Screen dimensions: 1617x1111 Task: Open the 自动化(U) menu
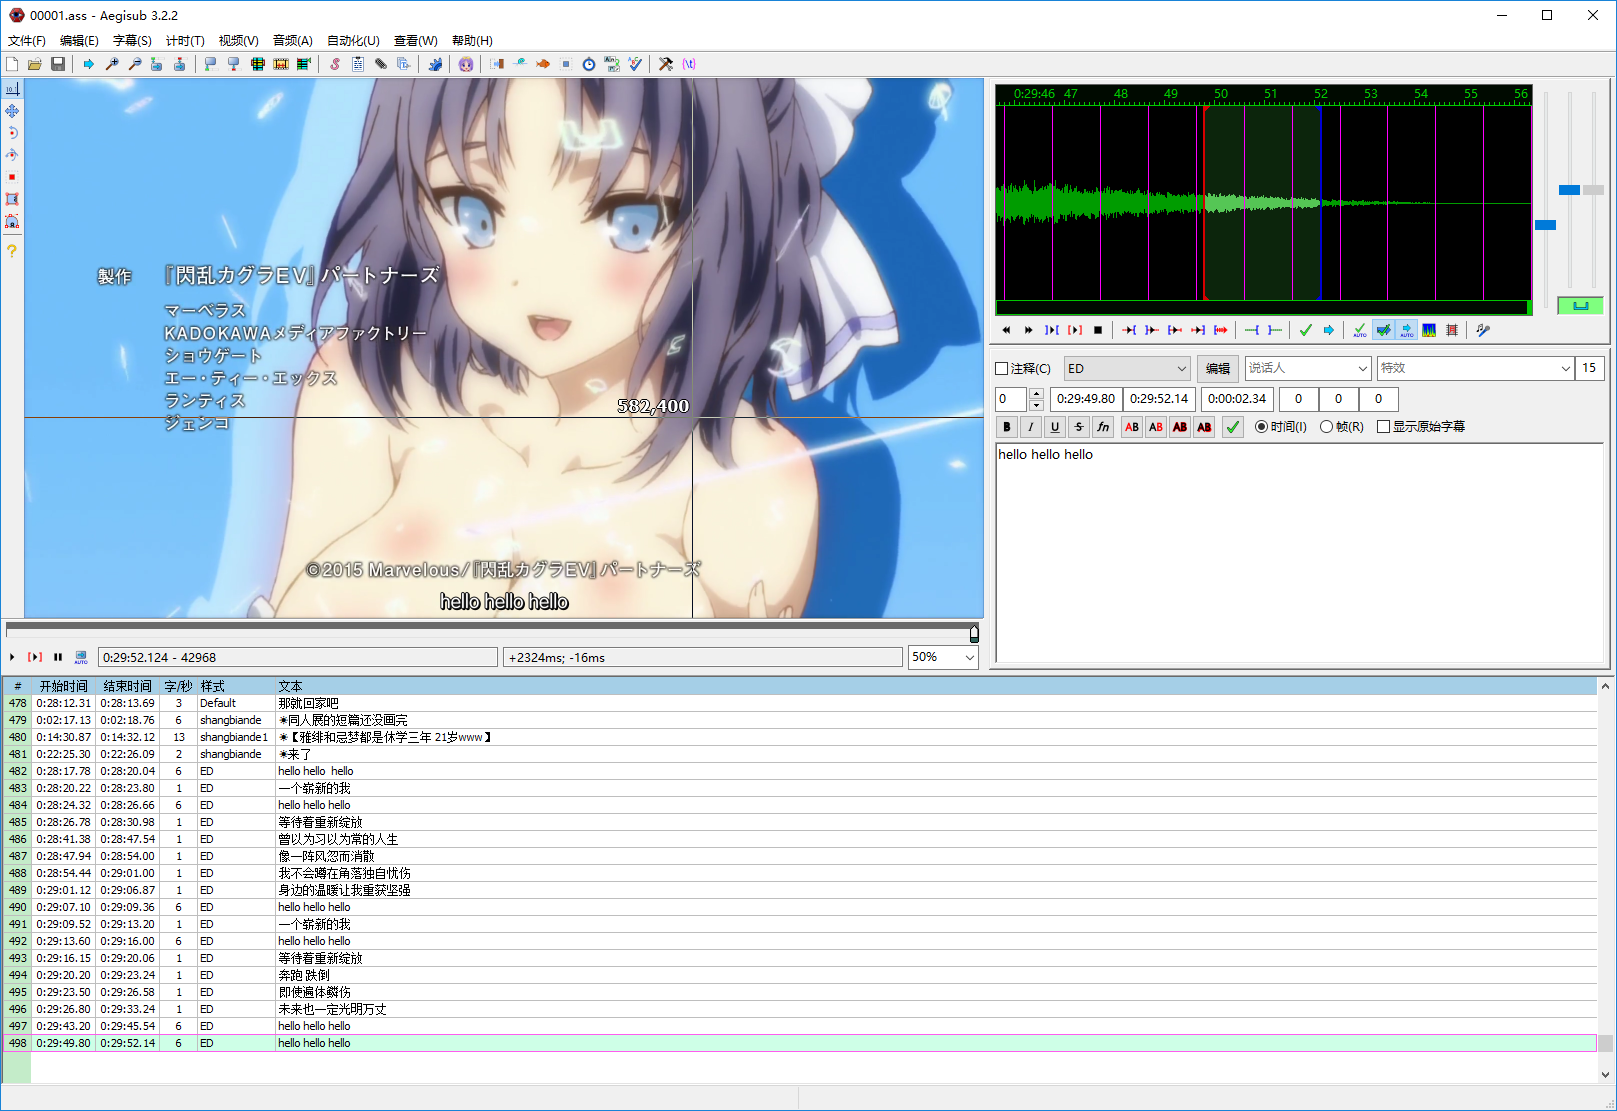coord(353,41)
